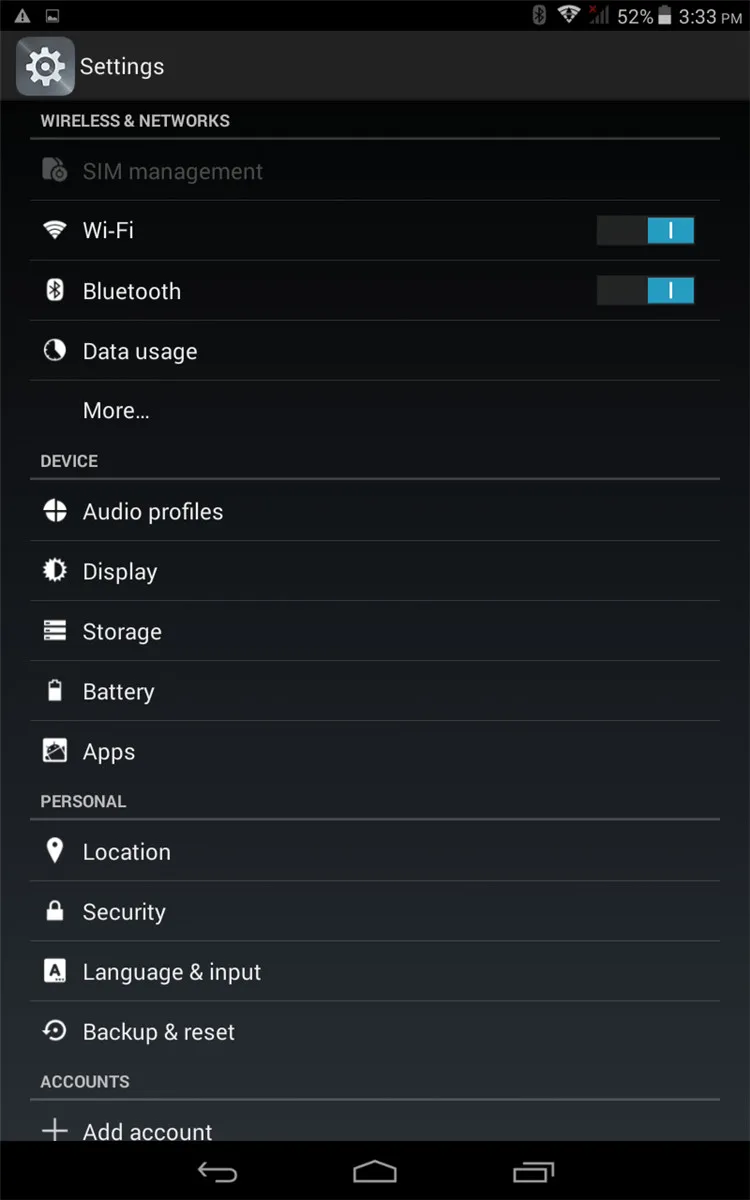750x1200 pixels.
Task: Open Display settings via the brightness icon
Action: click(x=55, y=571)
